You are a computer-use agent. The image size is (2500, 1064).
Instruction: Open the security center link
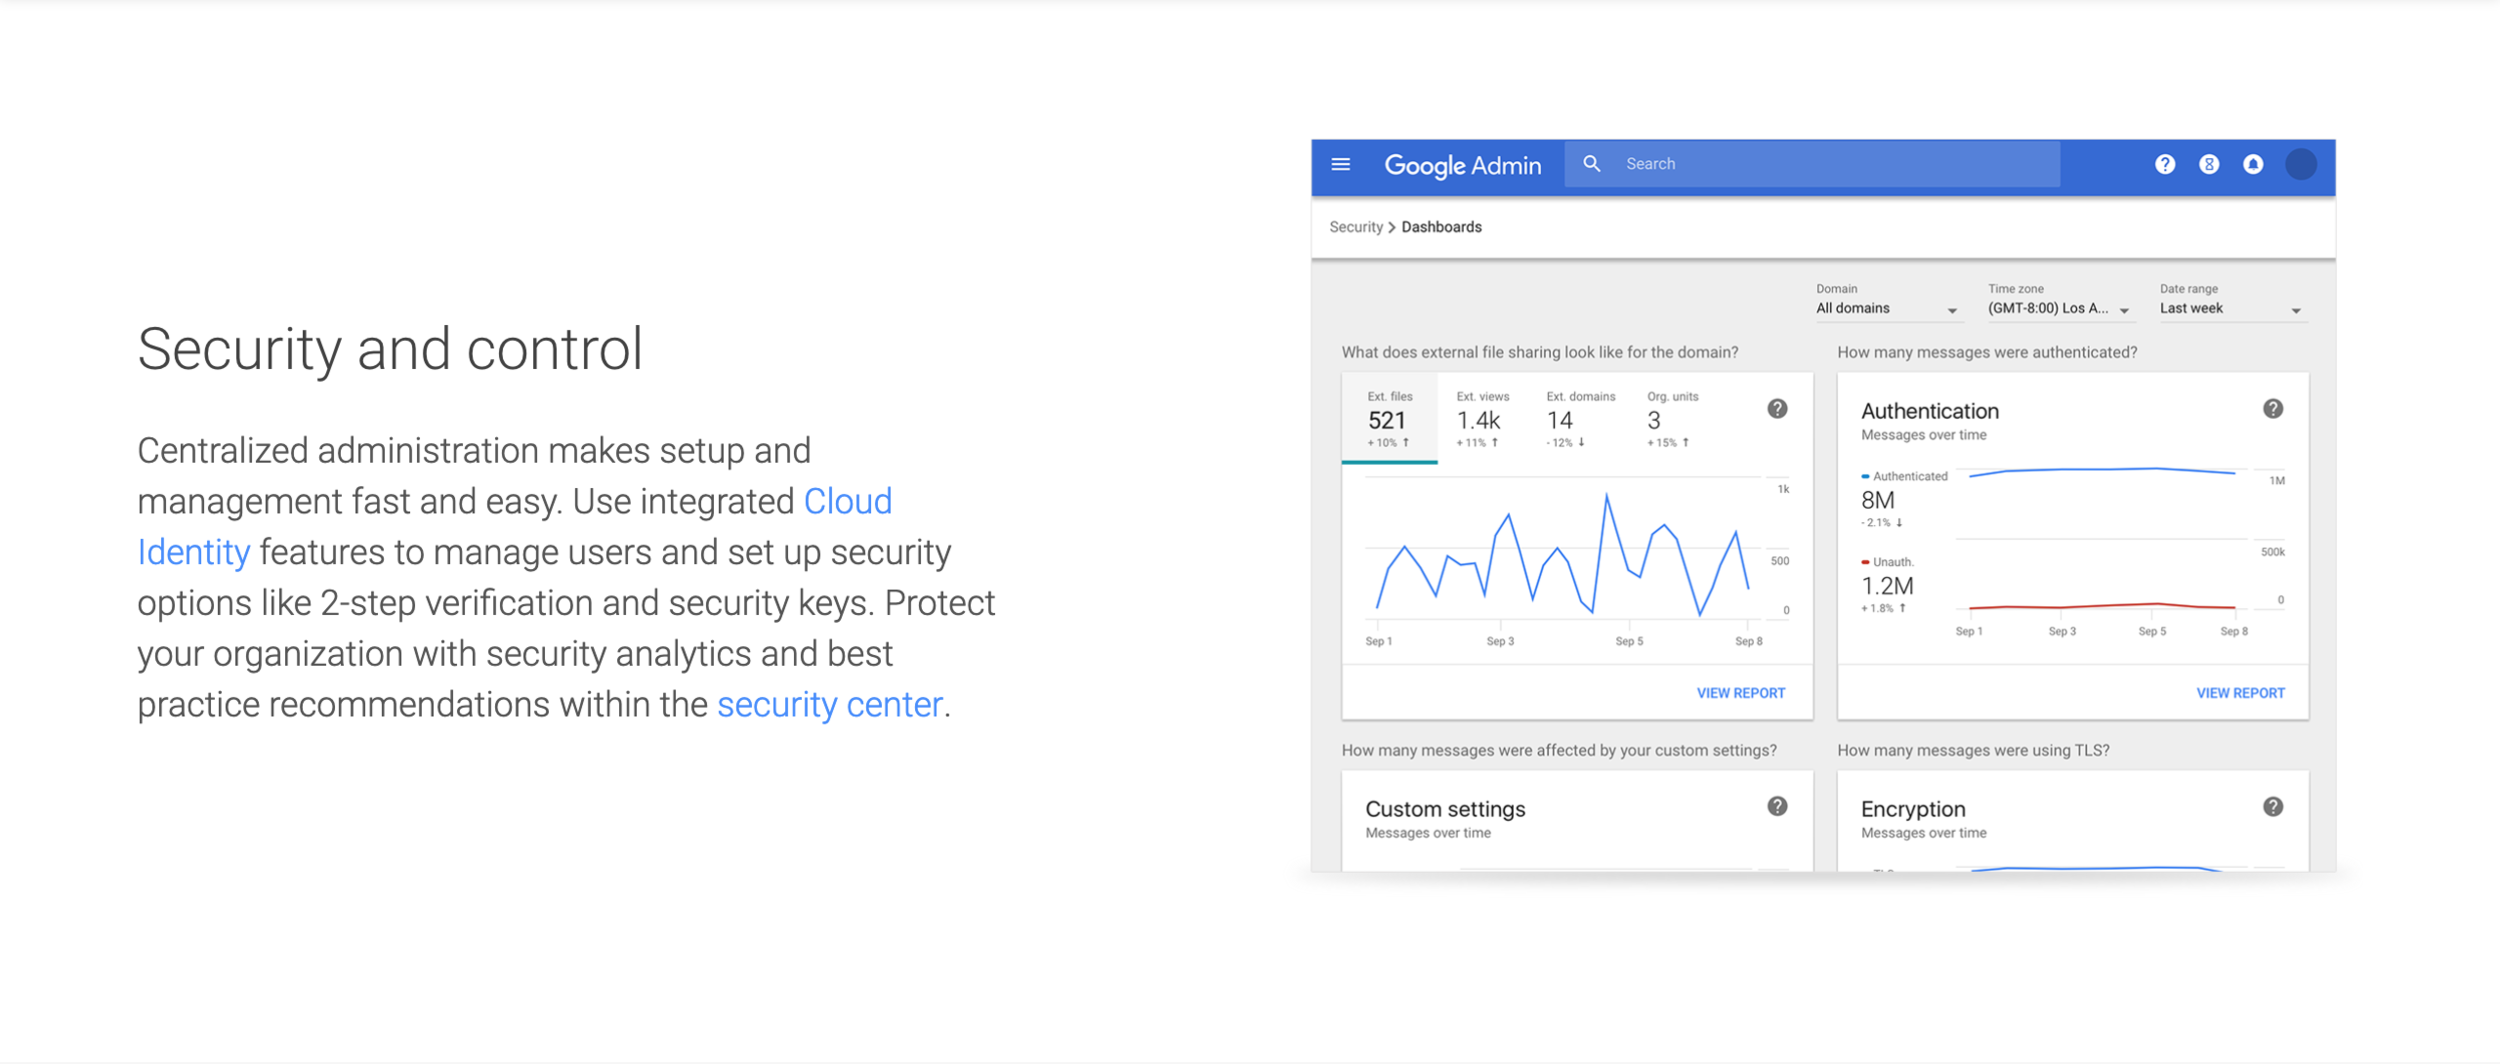(x=830, y=705)
